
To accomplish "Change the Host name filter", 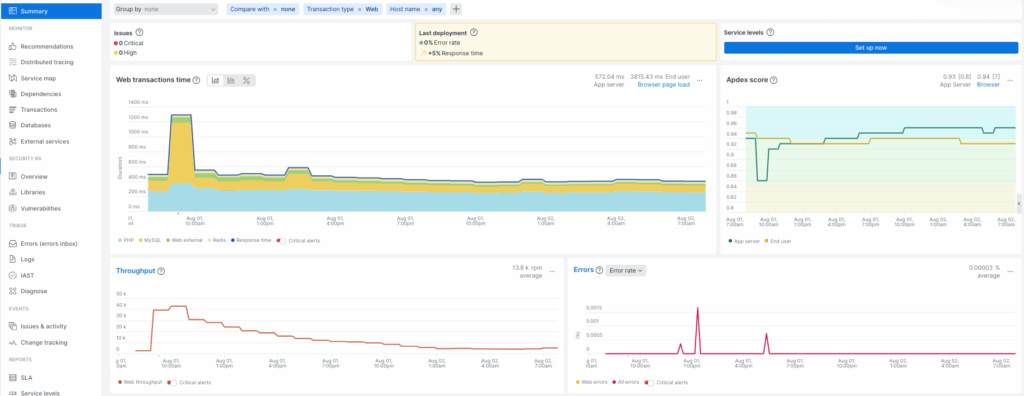I will click(415, 9).
